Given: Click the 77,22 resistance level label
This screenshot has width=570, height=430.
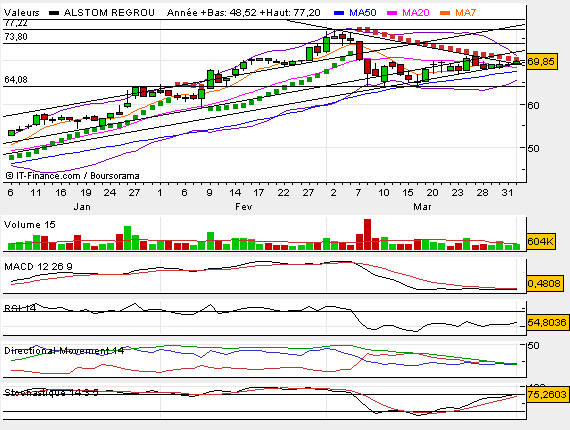Looking at the screenshot, I should click(16, 23).
